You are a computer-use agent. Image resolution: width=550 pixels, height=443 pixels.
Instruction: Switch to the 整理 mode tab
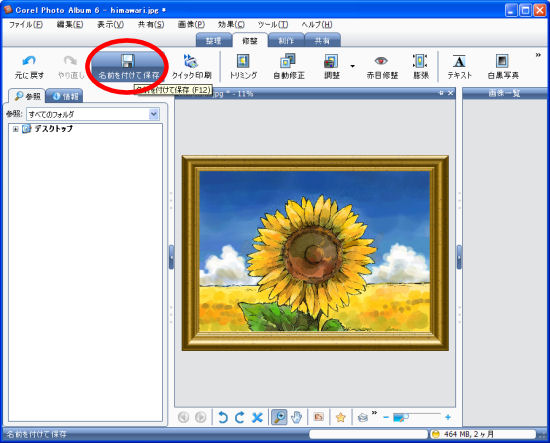(214, 40)
